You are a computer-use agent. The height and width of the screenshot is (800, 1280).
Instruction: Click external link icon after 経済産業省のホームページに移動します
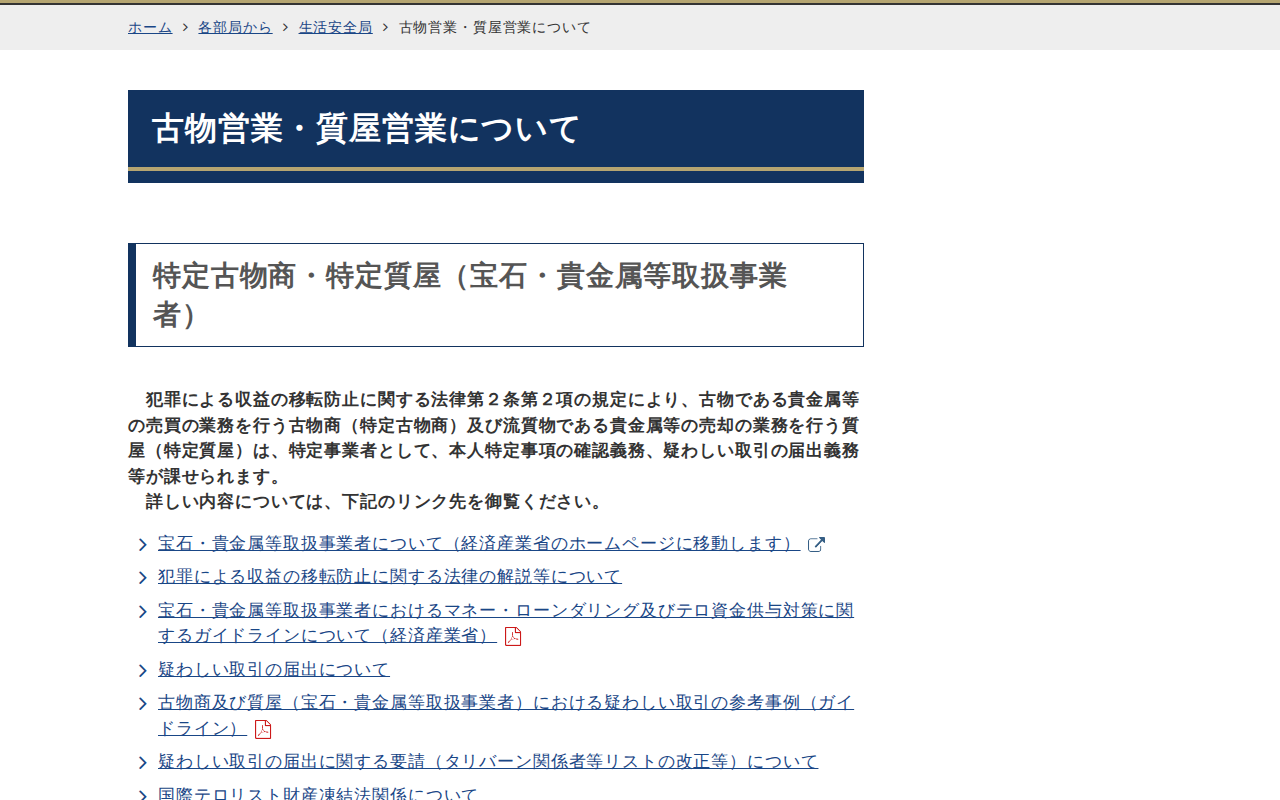point(816,544)
